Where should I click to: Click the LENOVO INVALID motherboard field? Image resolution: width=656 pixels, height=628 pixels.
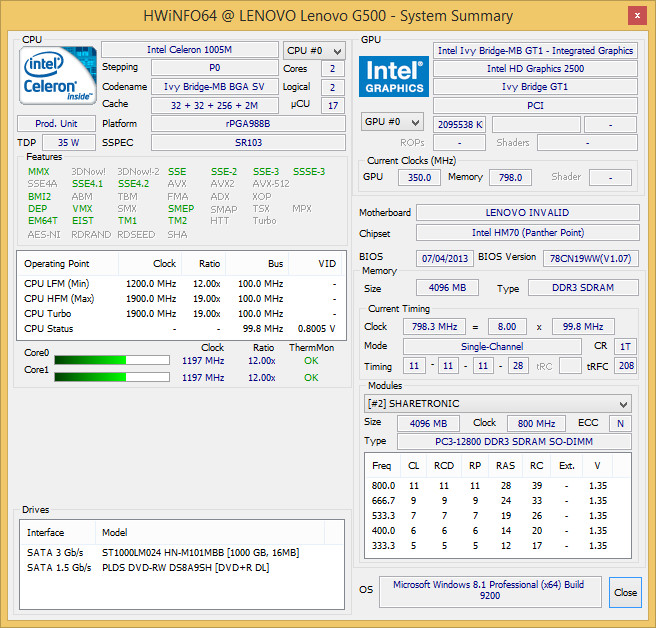528,213
